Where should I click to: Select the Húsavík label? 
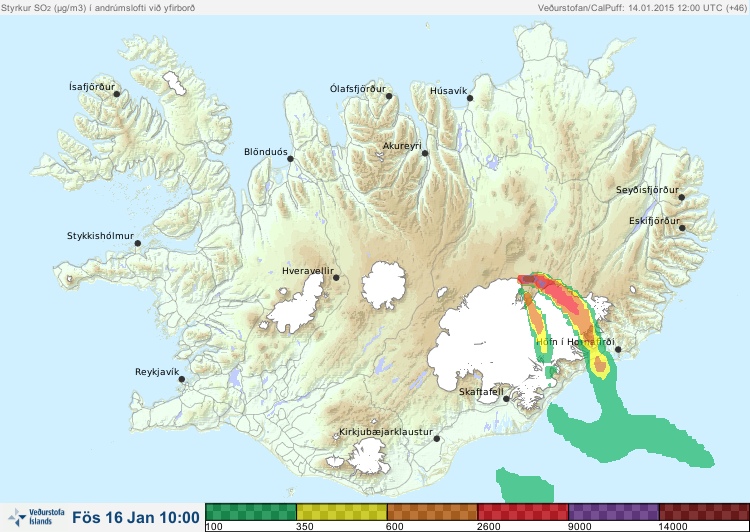(448, 91)
